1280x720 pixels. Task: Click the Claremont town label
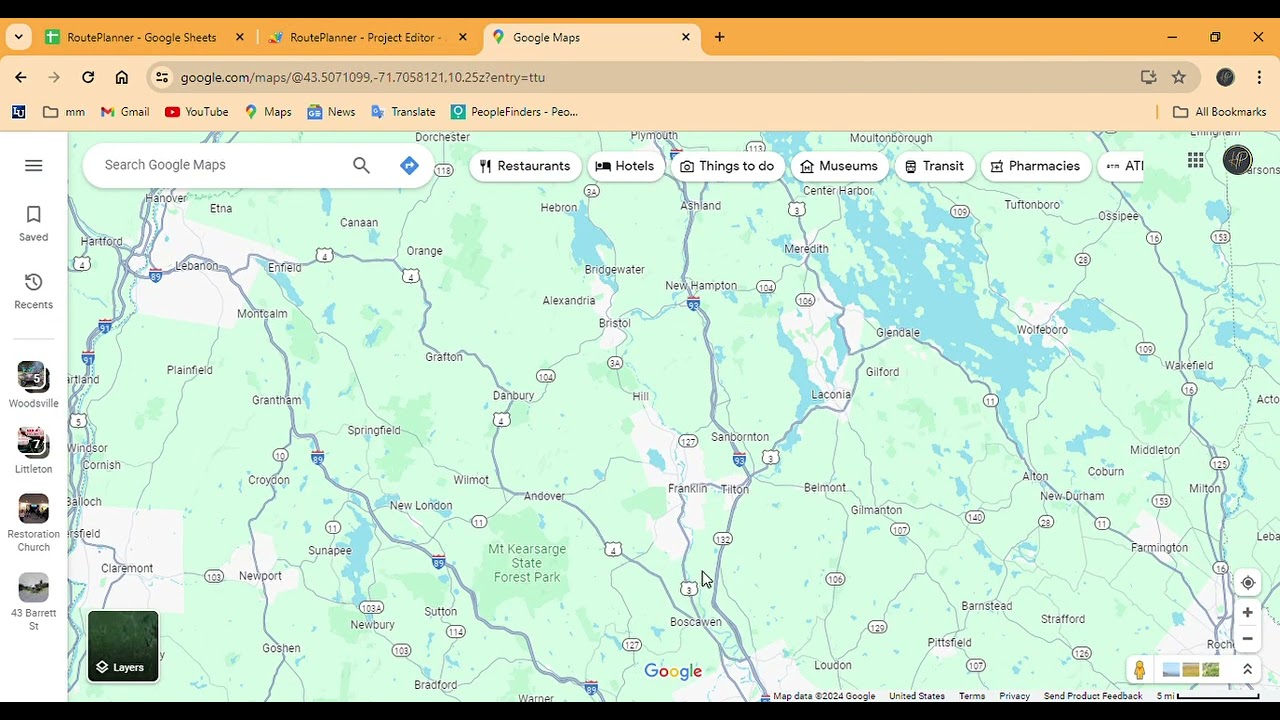(127, 568)
